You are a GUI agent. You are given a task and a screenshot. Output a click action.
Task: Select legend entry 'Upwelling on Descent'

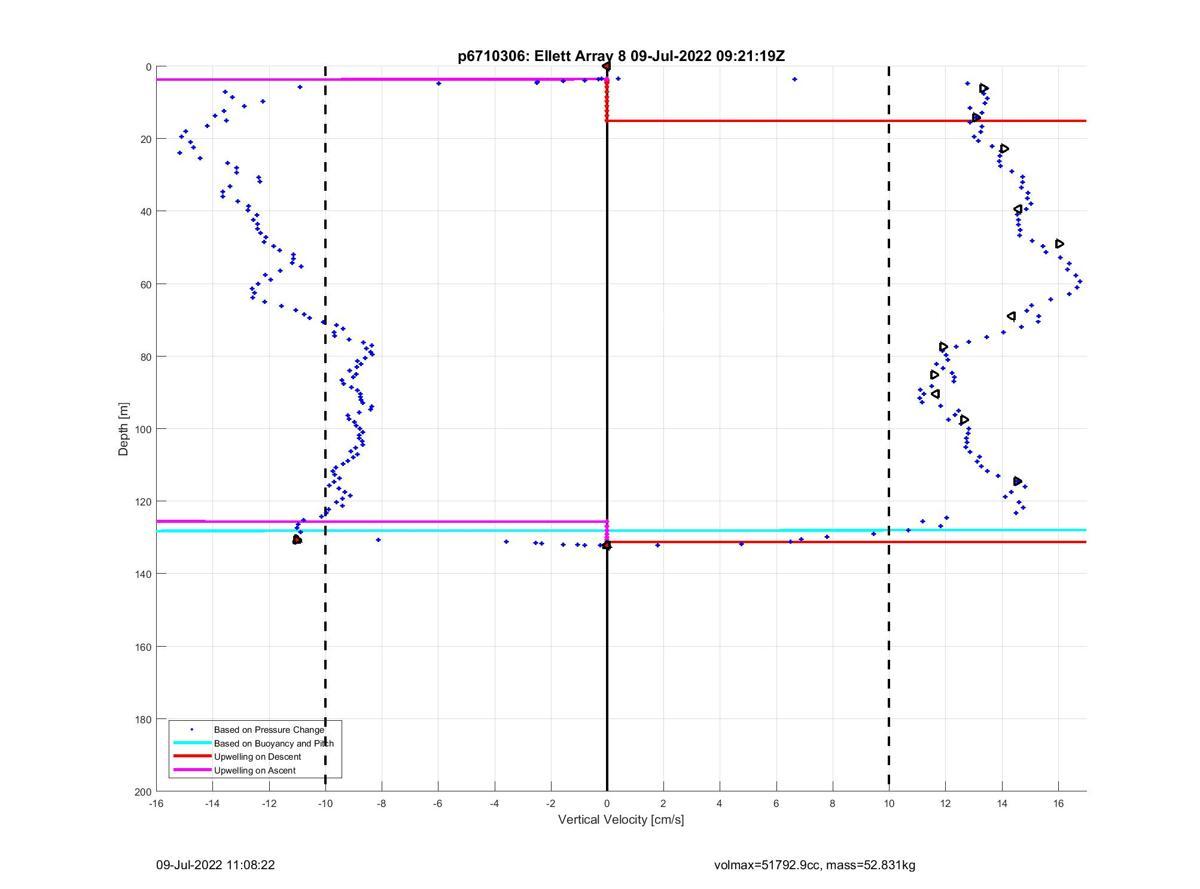pos(257,757)
